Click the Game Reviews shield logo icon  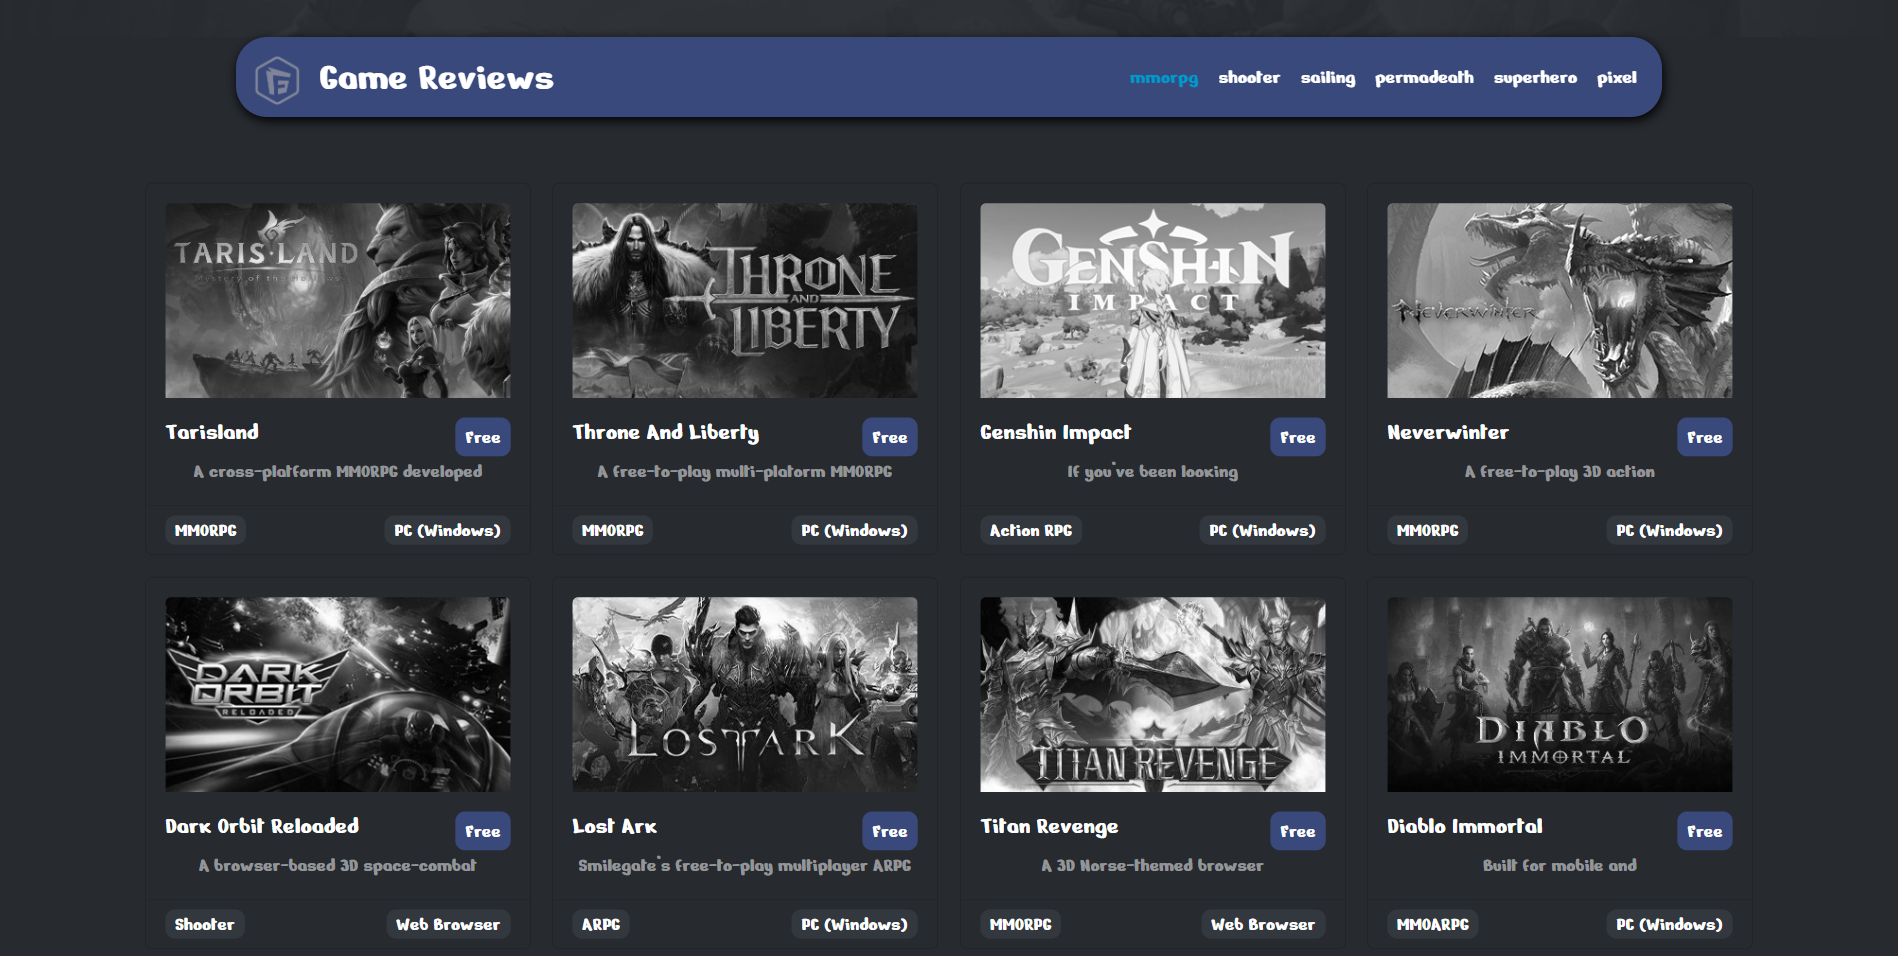[277, 79]
